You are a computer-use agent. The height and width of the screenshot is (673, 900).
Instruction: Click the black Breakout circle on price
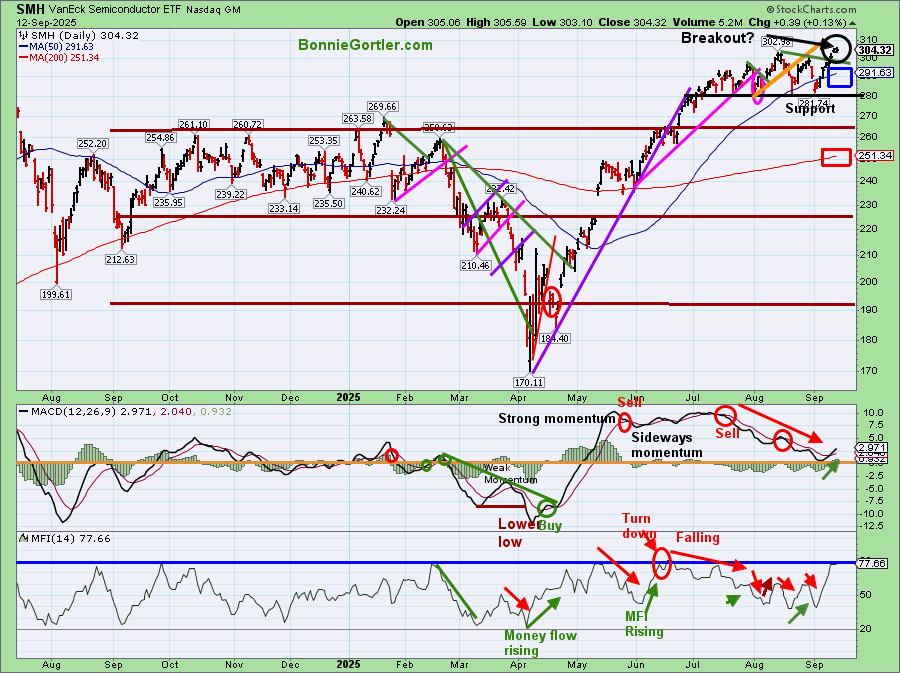coord(837,48)
